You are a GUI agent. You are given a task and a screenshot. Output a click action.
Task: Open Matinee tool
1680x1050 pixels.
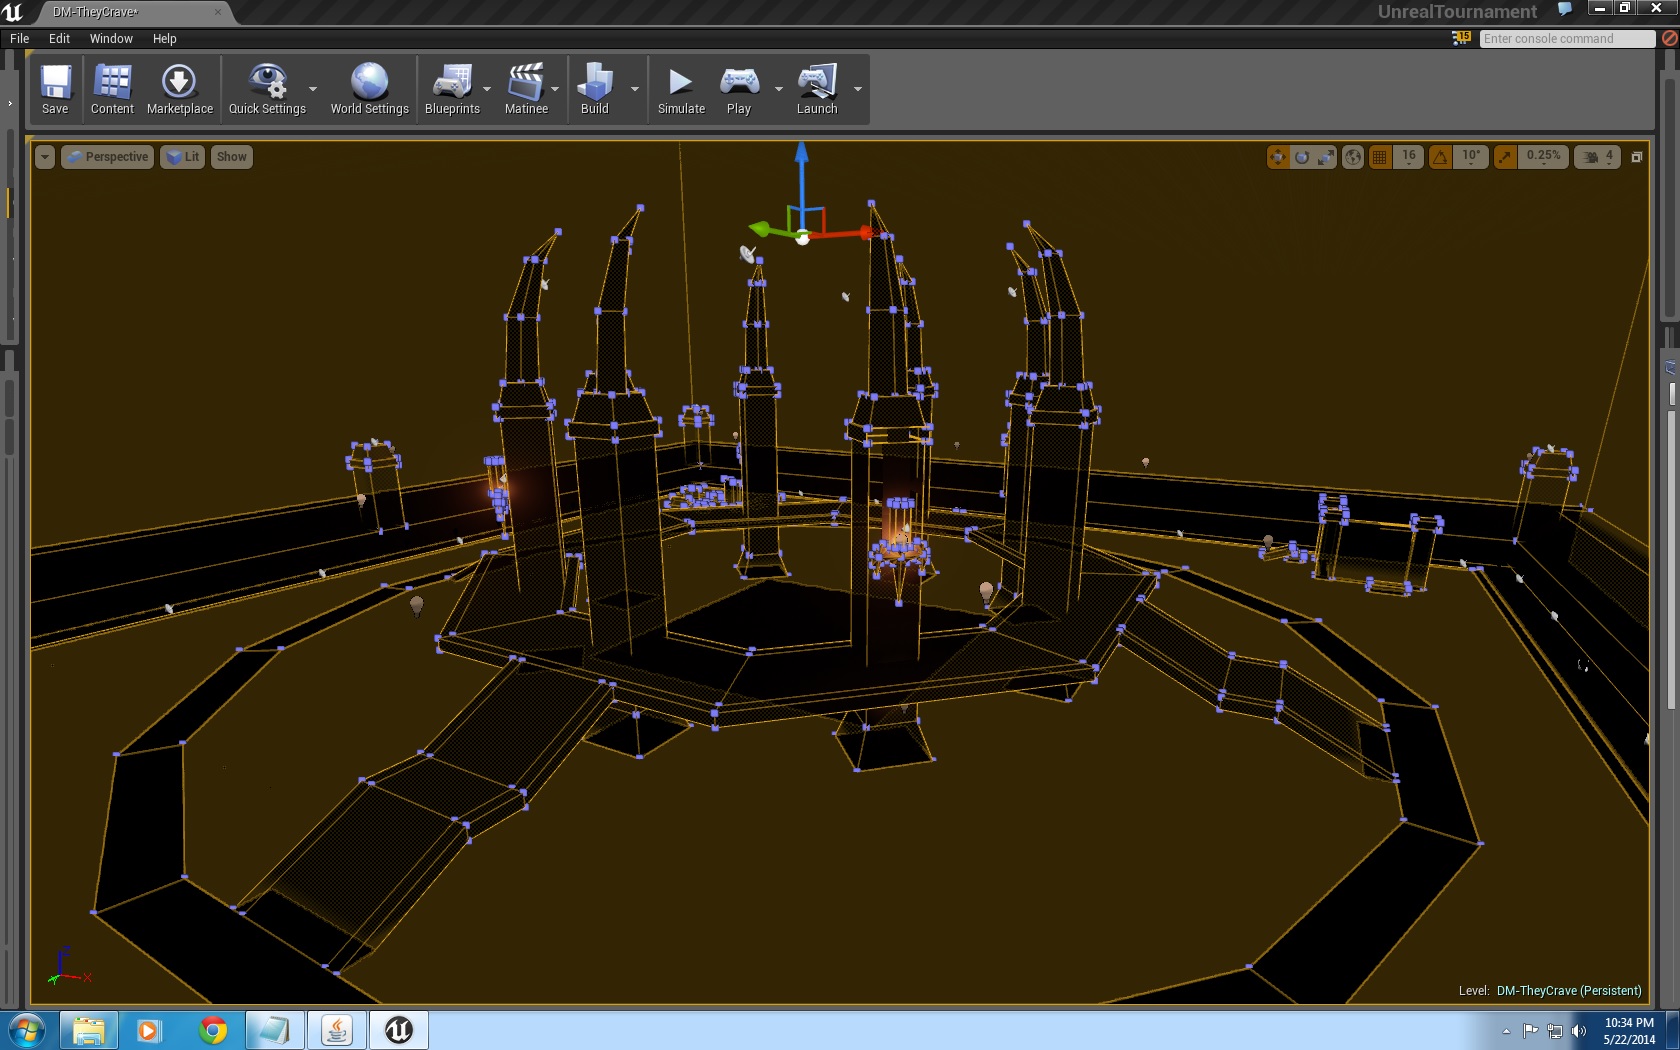pos(526,89)
